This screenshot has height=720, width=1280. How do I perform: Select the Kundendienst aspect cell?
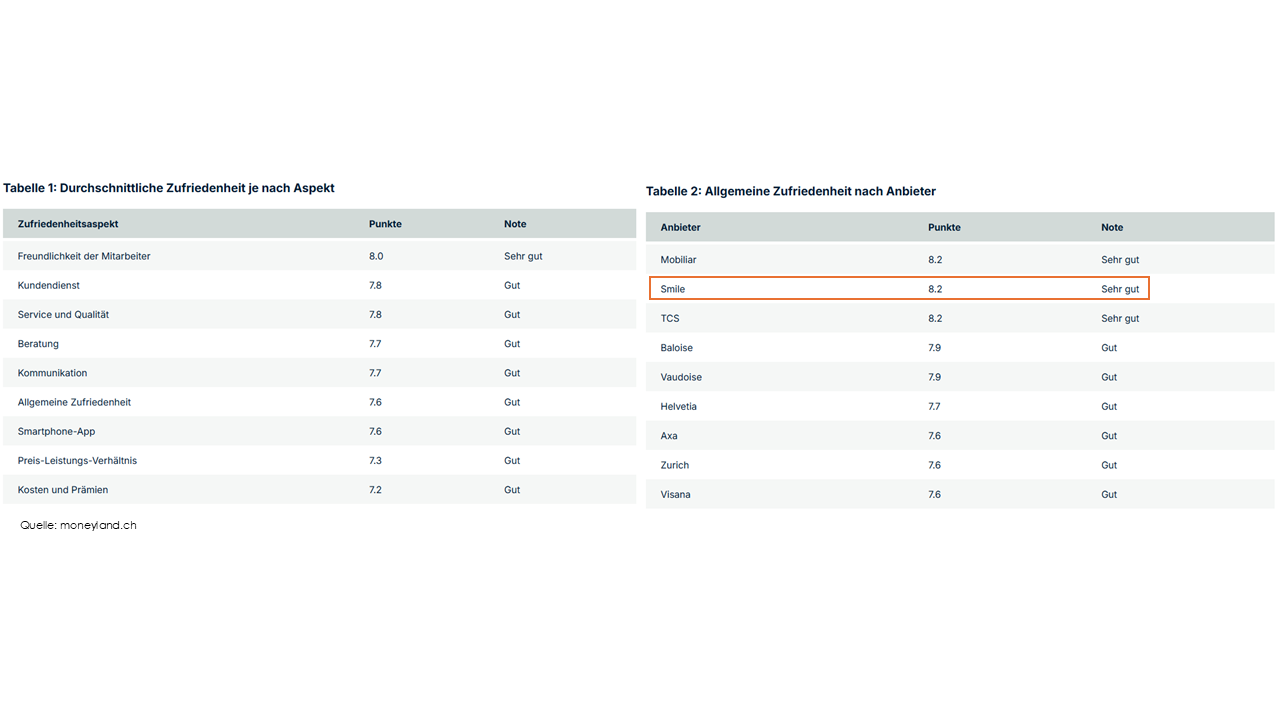tap(49, 286)
